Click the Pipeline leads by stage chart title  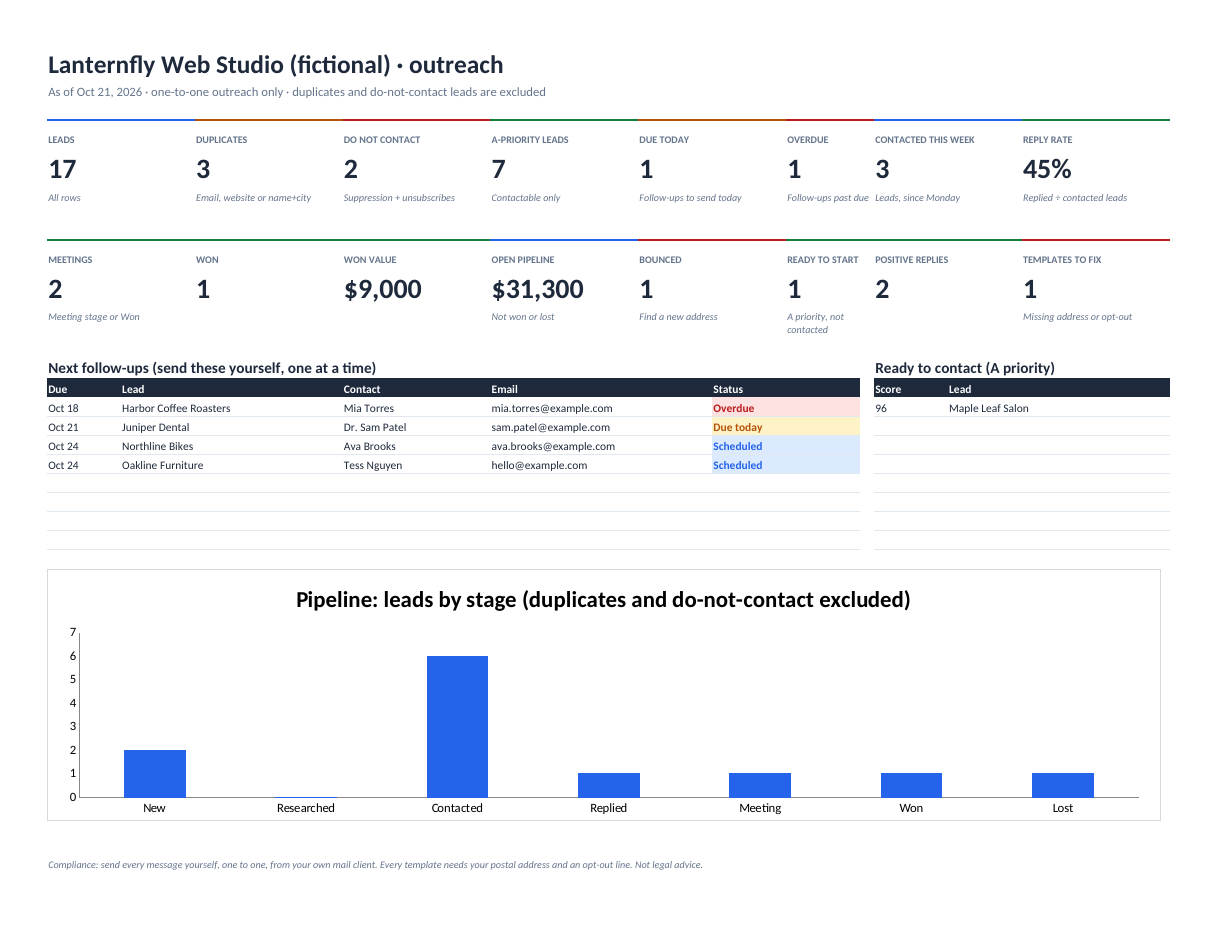[x=603, y=600]
